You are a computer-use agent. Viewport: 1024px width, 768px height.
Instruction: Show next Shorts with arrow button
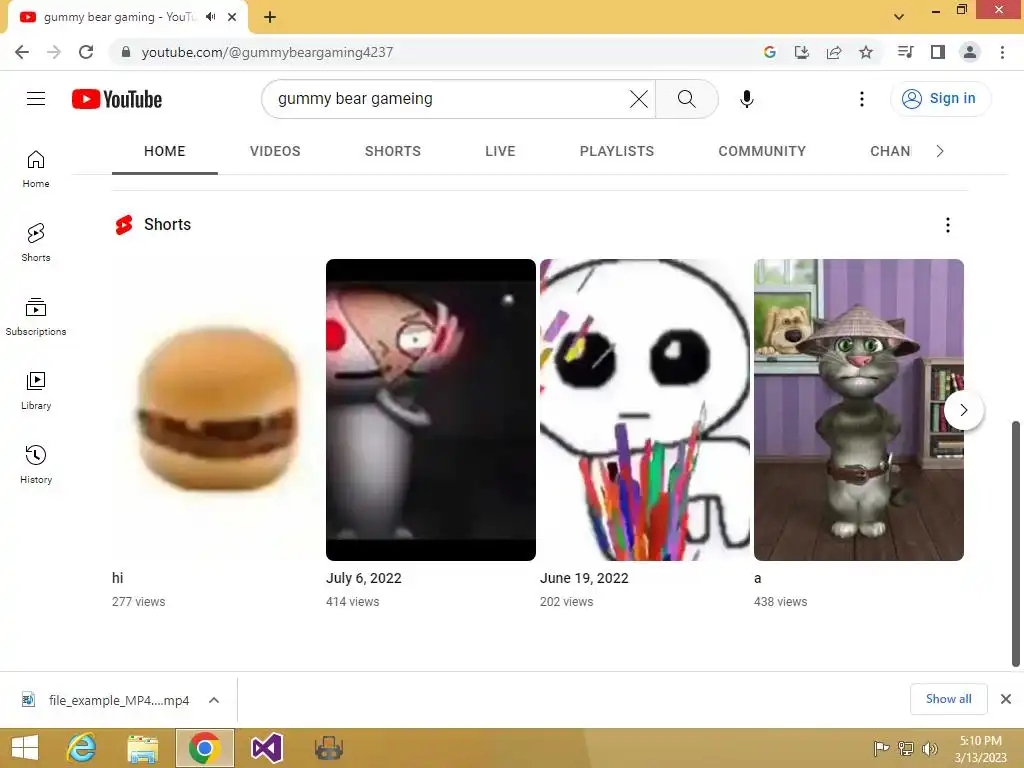[963, 410]
